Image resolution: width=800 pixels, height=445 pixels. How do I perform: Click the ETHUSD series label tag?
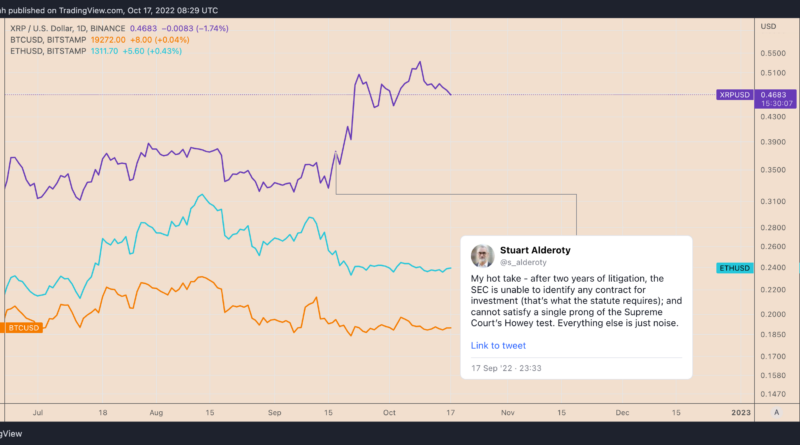[734, 268]
